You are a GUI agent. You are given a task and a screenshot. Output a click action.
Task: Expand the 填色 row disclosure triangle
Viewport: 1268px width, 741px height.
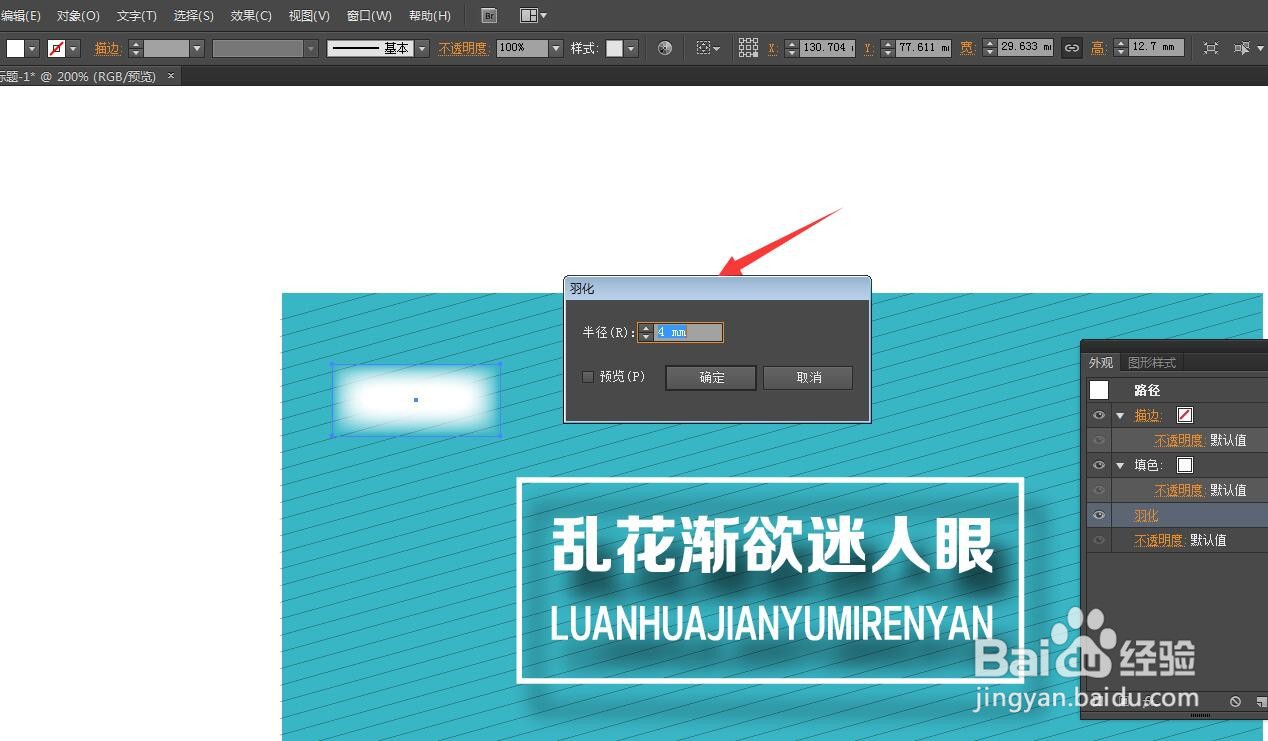point(1120,464)
